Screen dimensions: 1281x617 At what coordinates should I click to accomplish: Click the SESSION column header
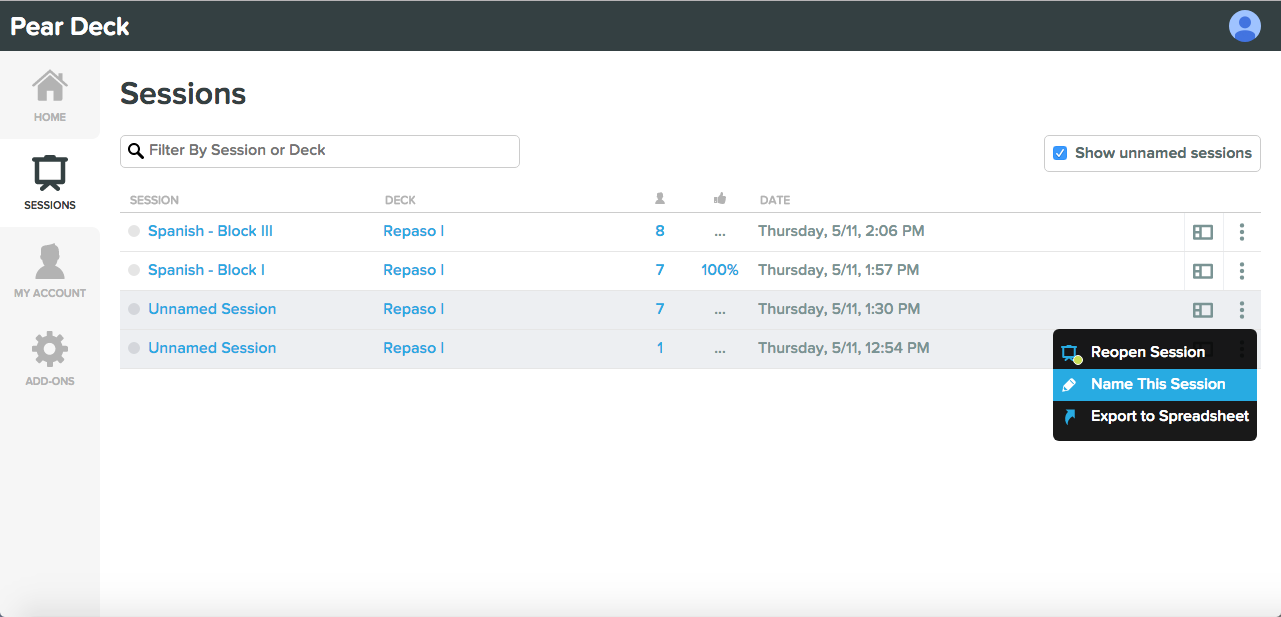(154, 200)
